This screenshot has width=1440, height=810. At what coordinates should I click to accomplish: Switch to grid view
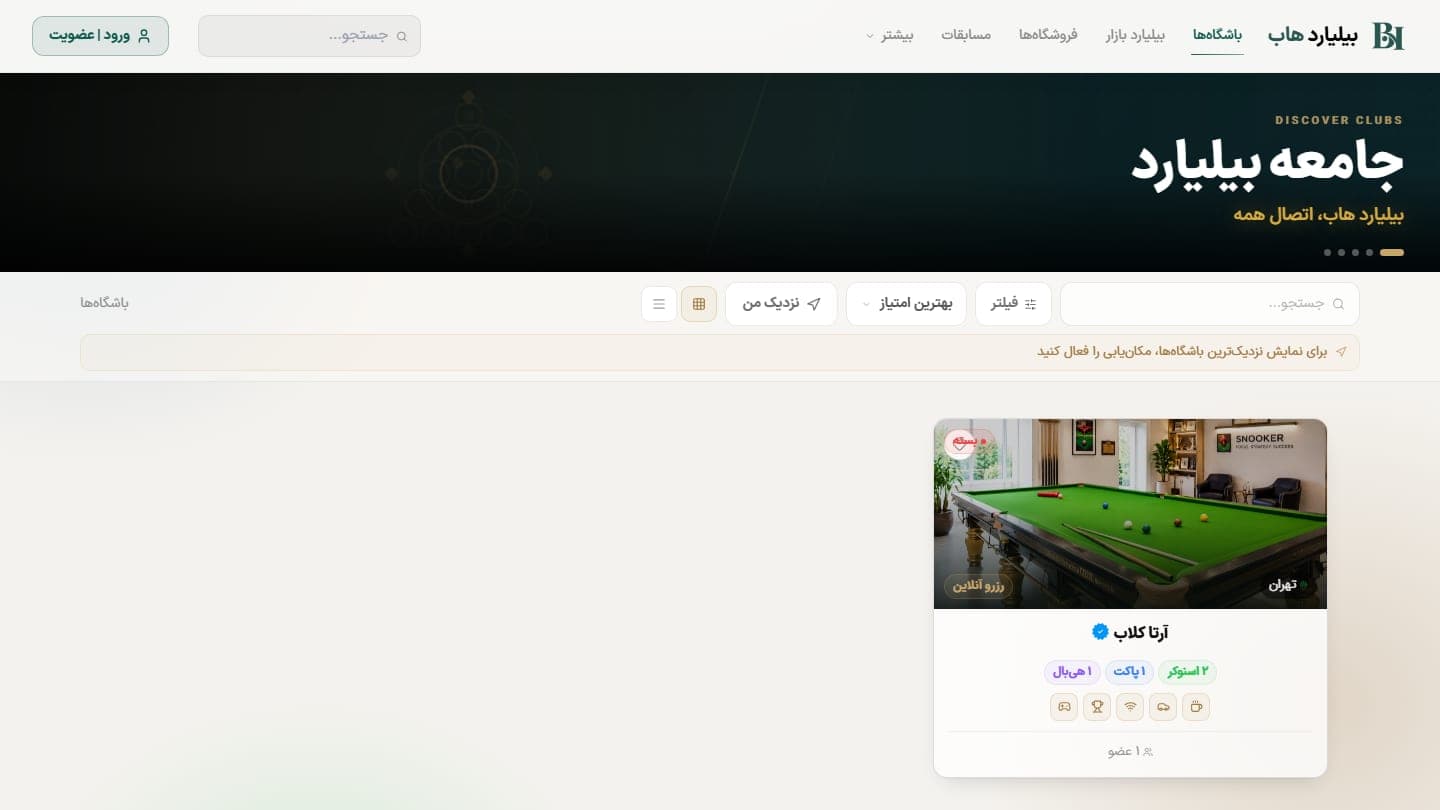(699, 304)
